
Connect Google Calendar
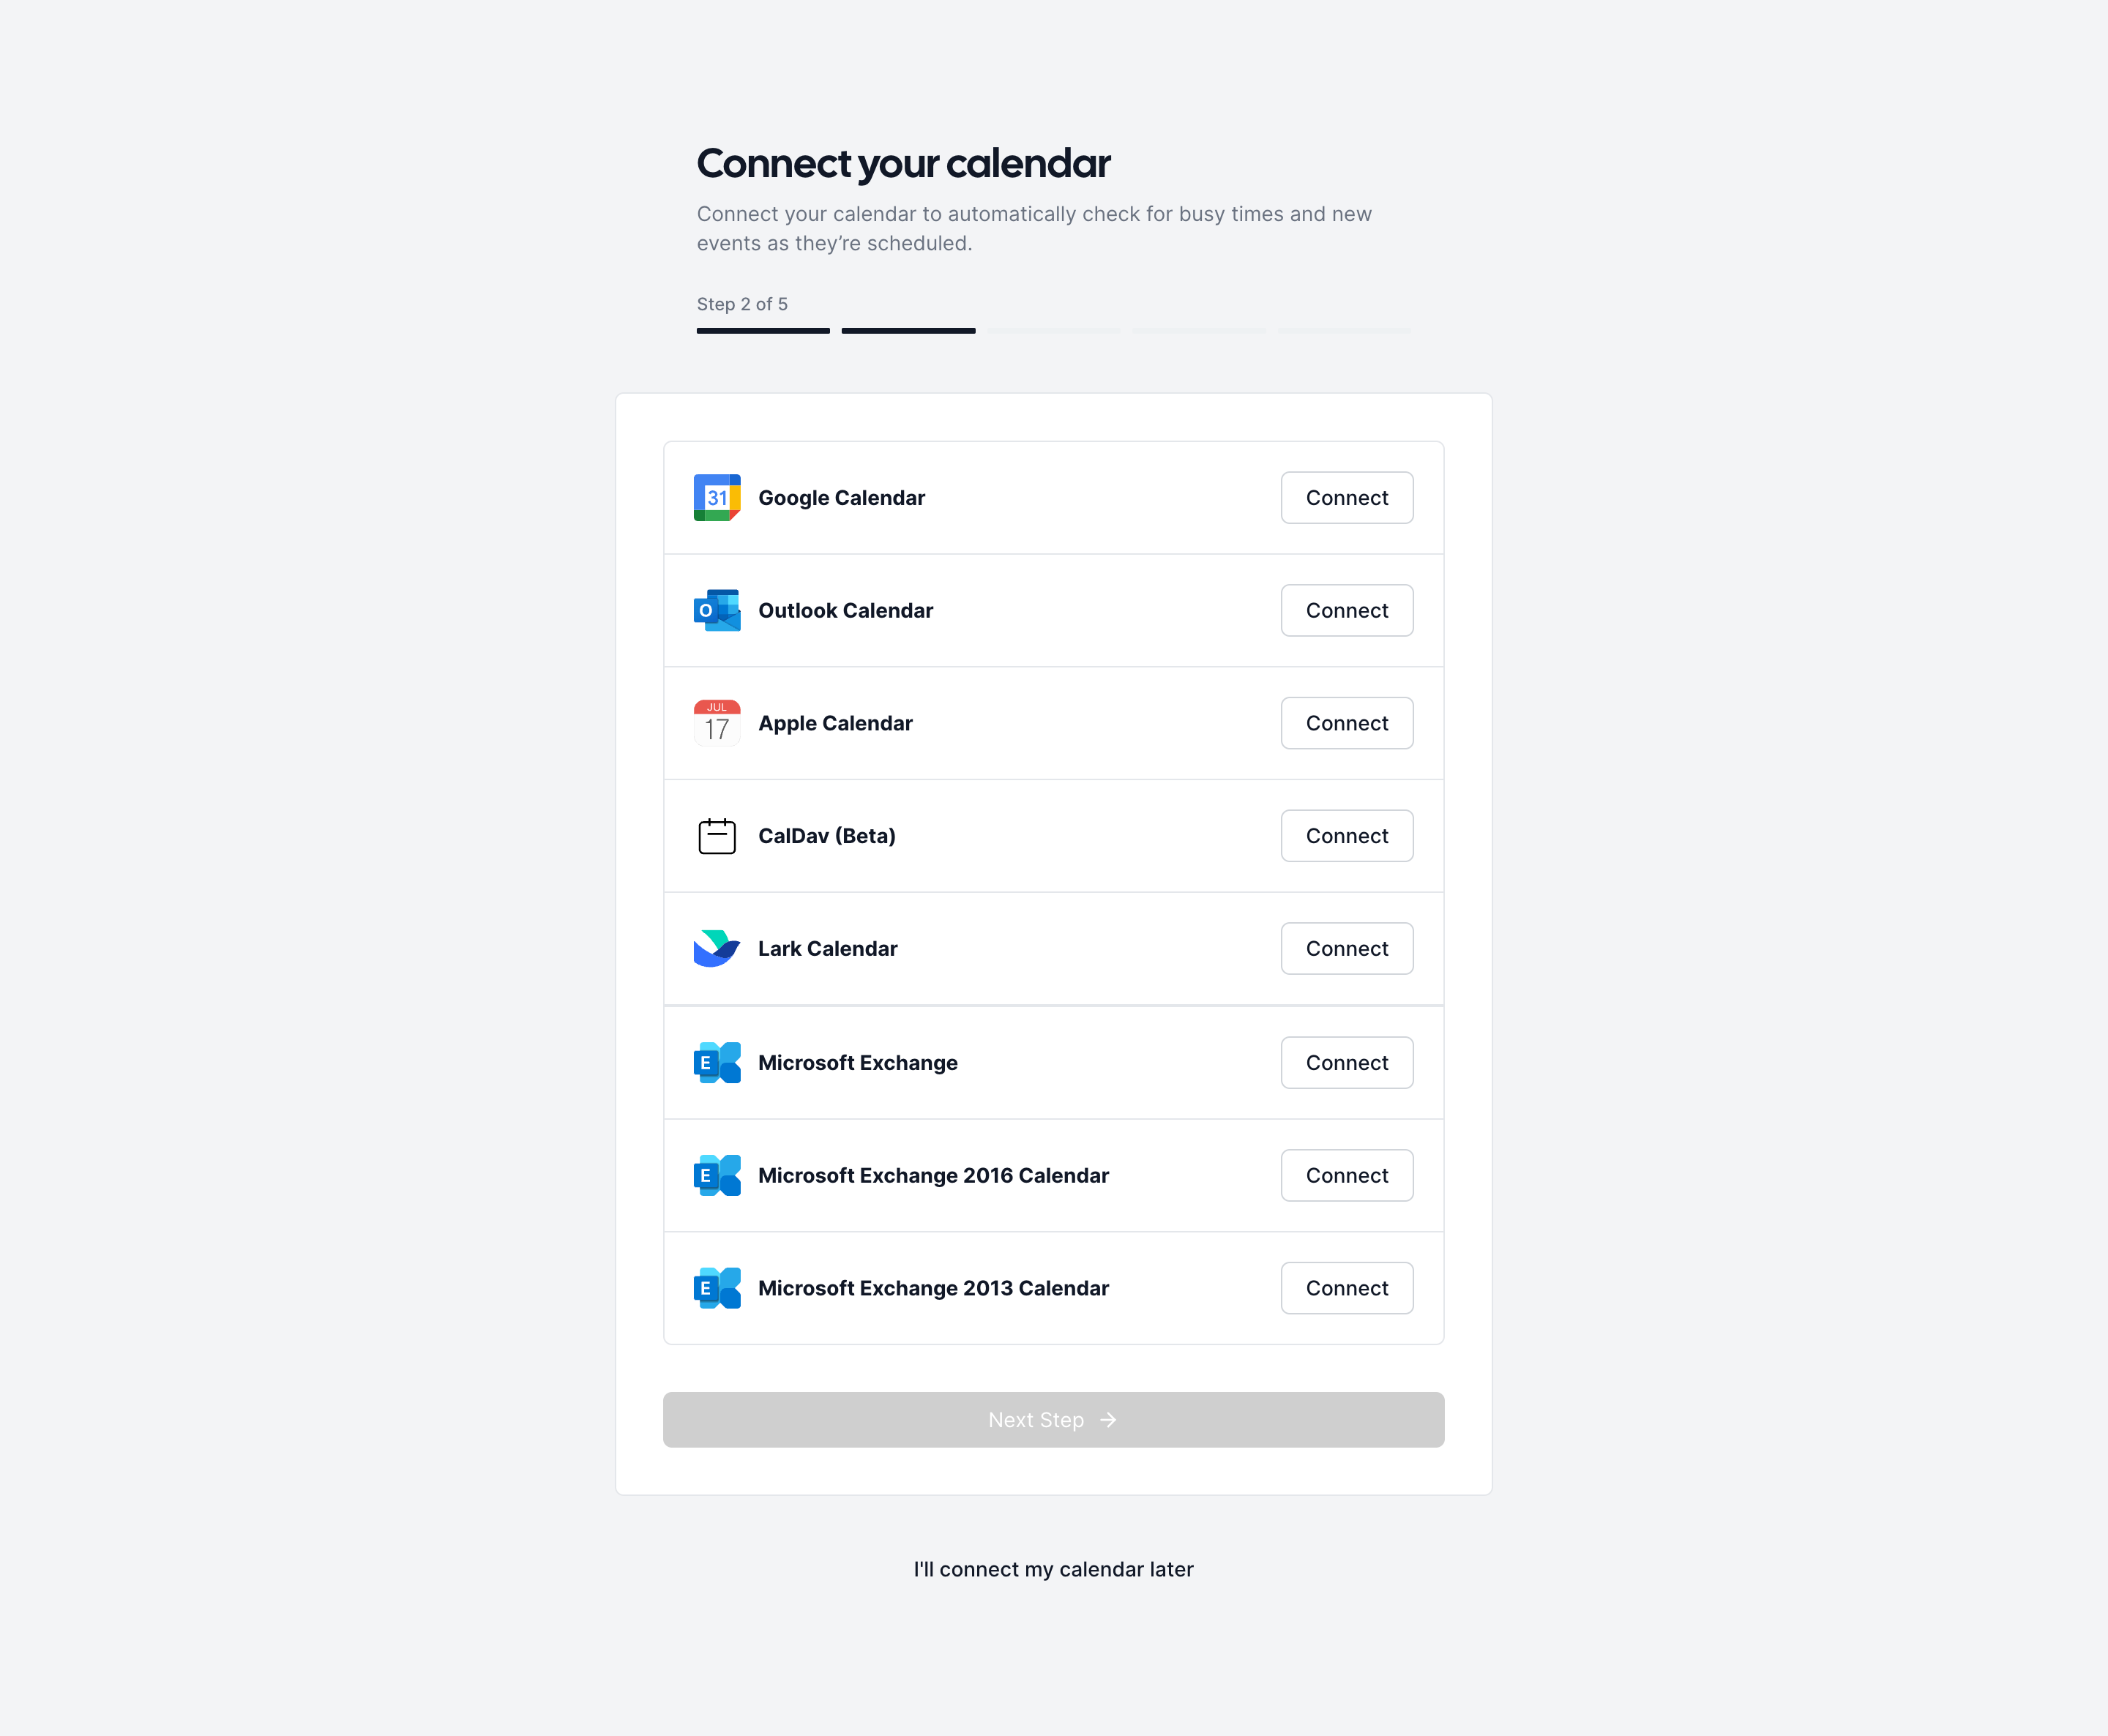click(1347, 498)
